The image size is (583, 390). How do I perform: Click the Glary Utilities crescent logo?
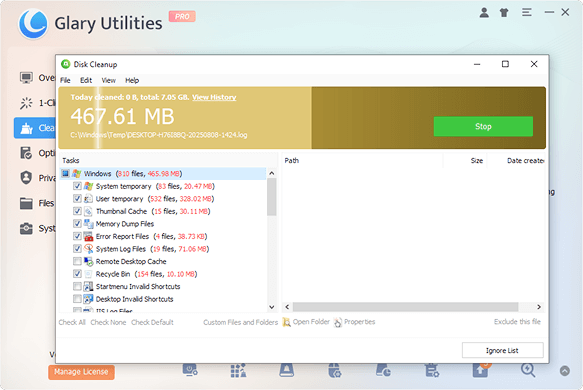click(x=33, y=24)
